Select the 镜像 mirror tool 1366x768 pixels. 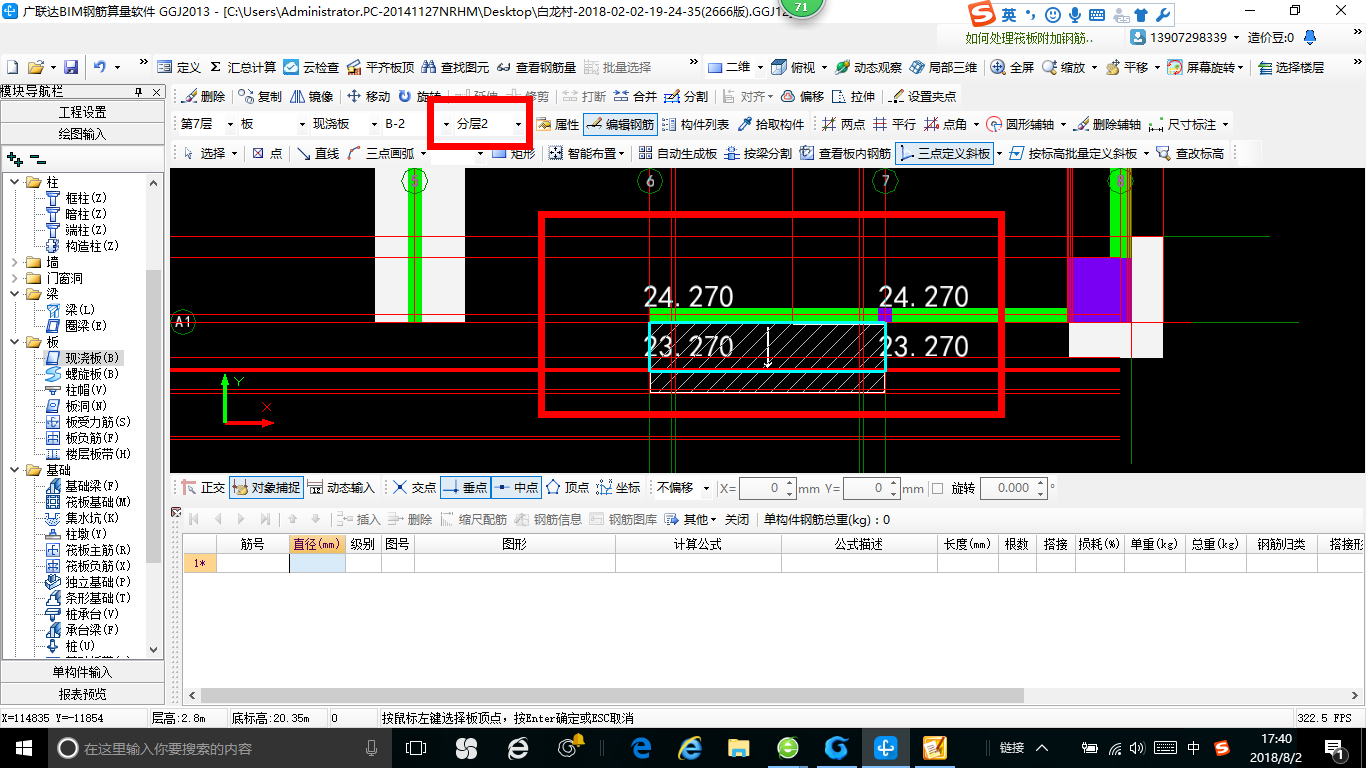pyautogui.click(x=312, y=97)
